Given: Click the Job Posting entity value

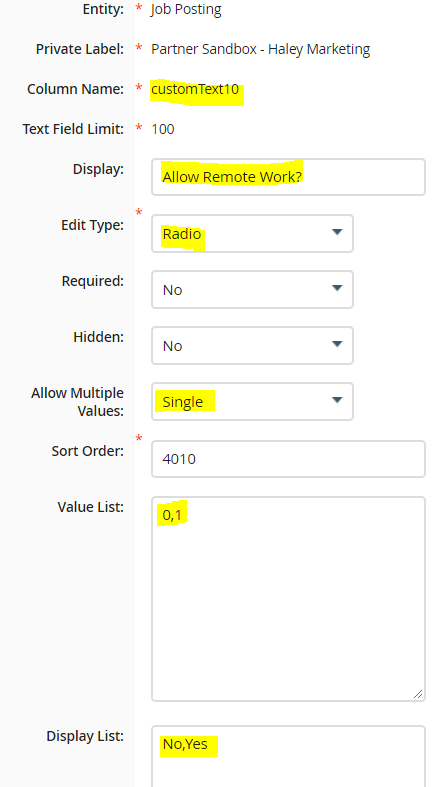Looking at the screenshot, I should click(186, 10).
